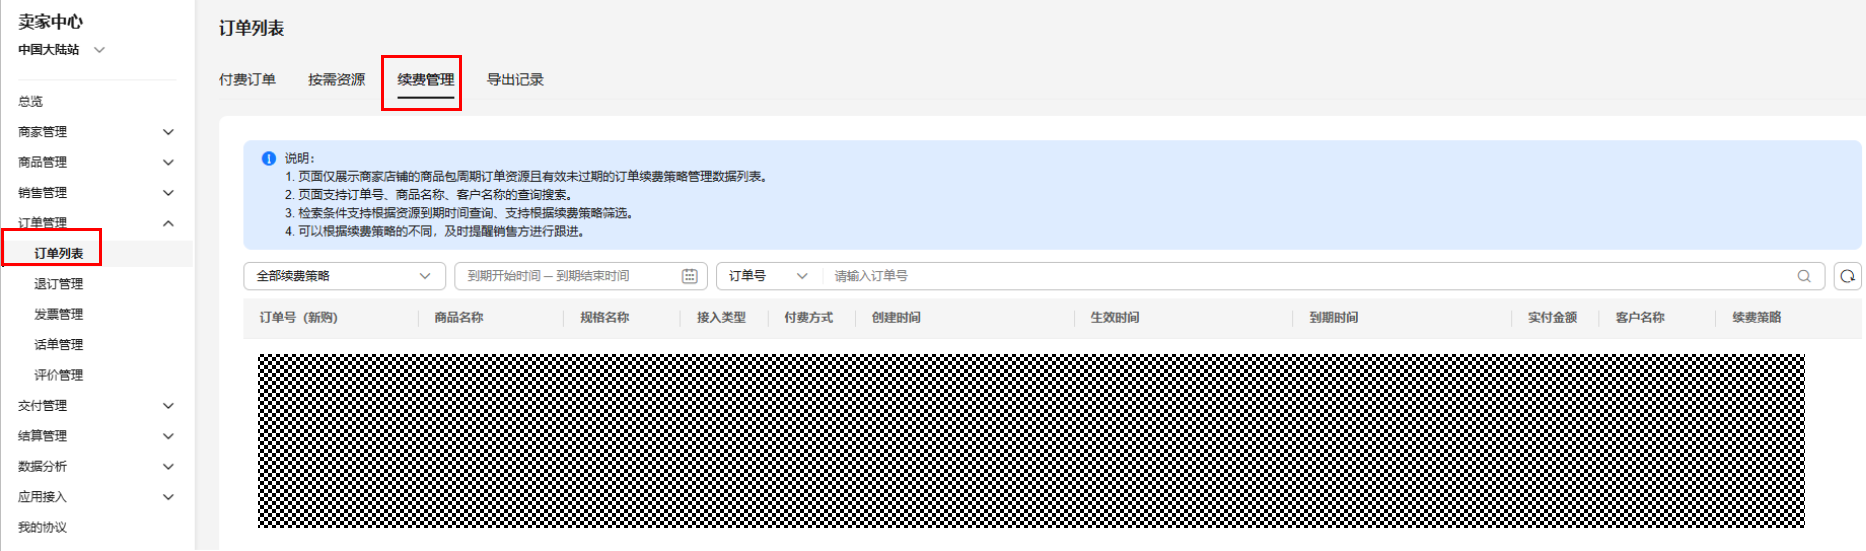This screenshot has height=551, width=1866.
Task: Click the blue info icon beside 说明
Action: (268, 158)
